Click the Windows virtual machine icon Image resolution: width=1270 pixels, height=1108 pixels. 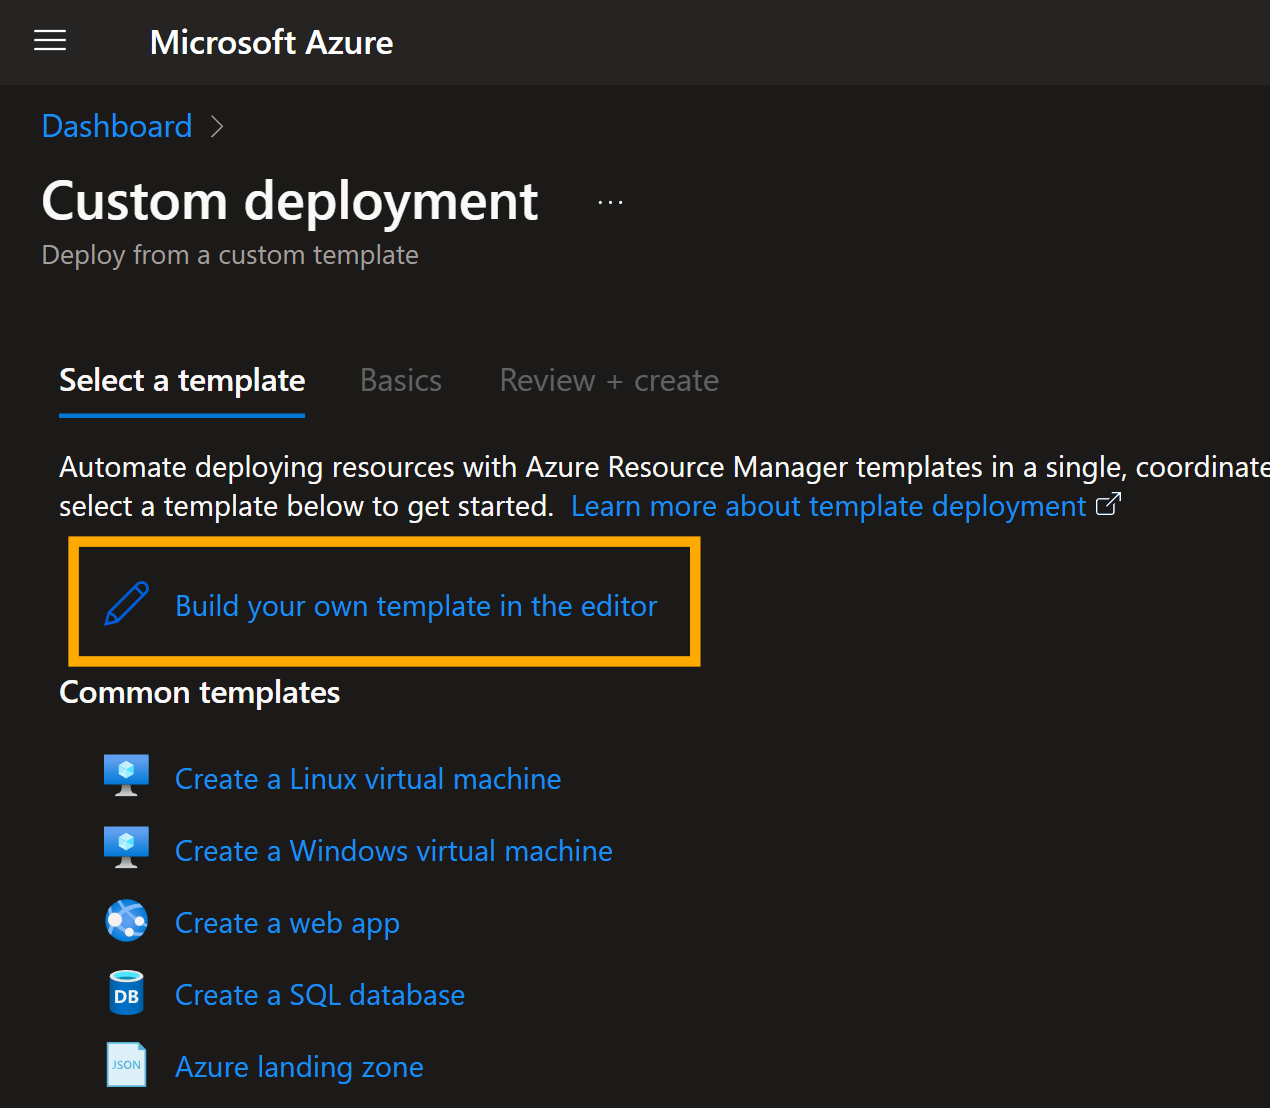(x=126, y=847)
